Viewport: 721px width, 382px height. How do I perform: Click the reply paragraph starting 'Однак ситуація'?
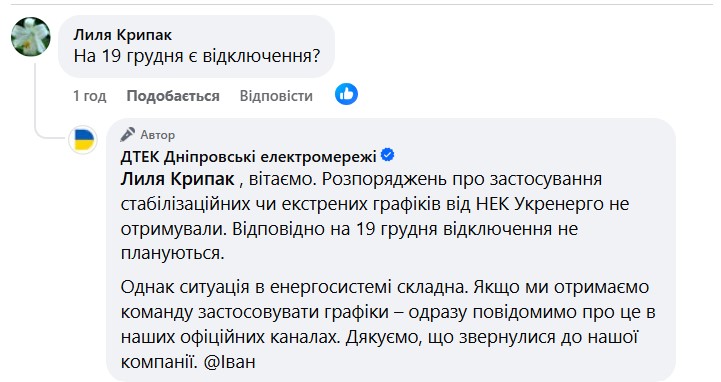pos(388,324)
